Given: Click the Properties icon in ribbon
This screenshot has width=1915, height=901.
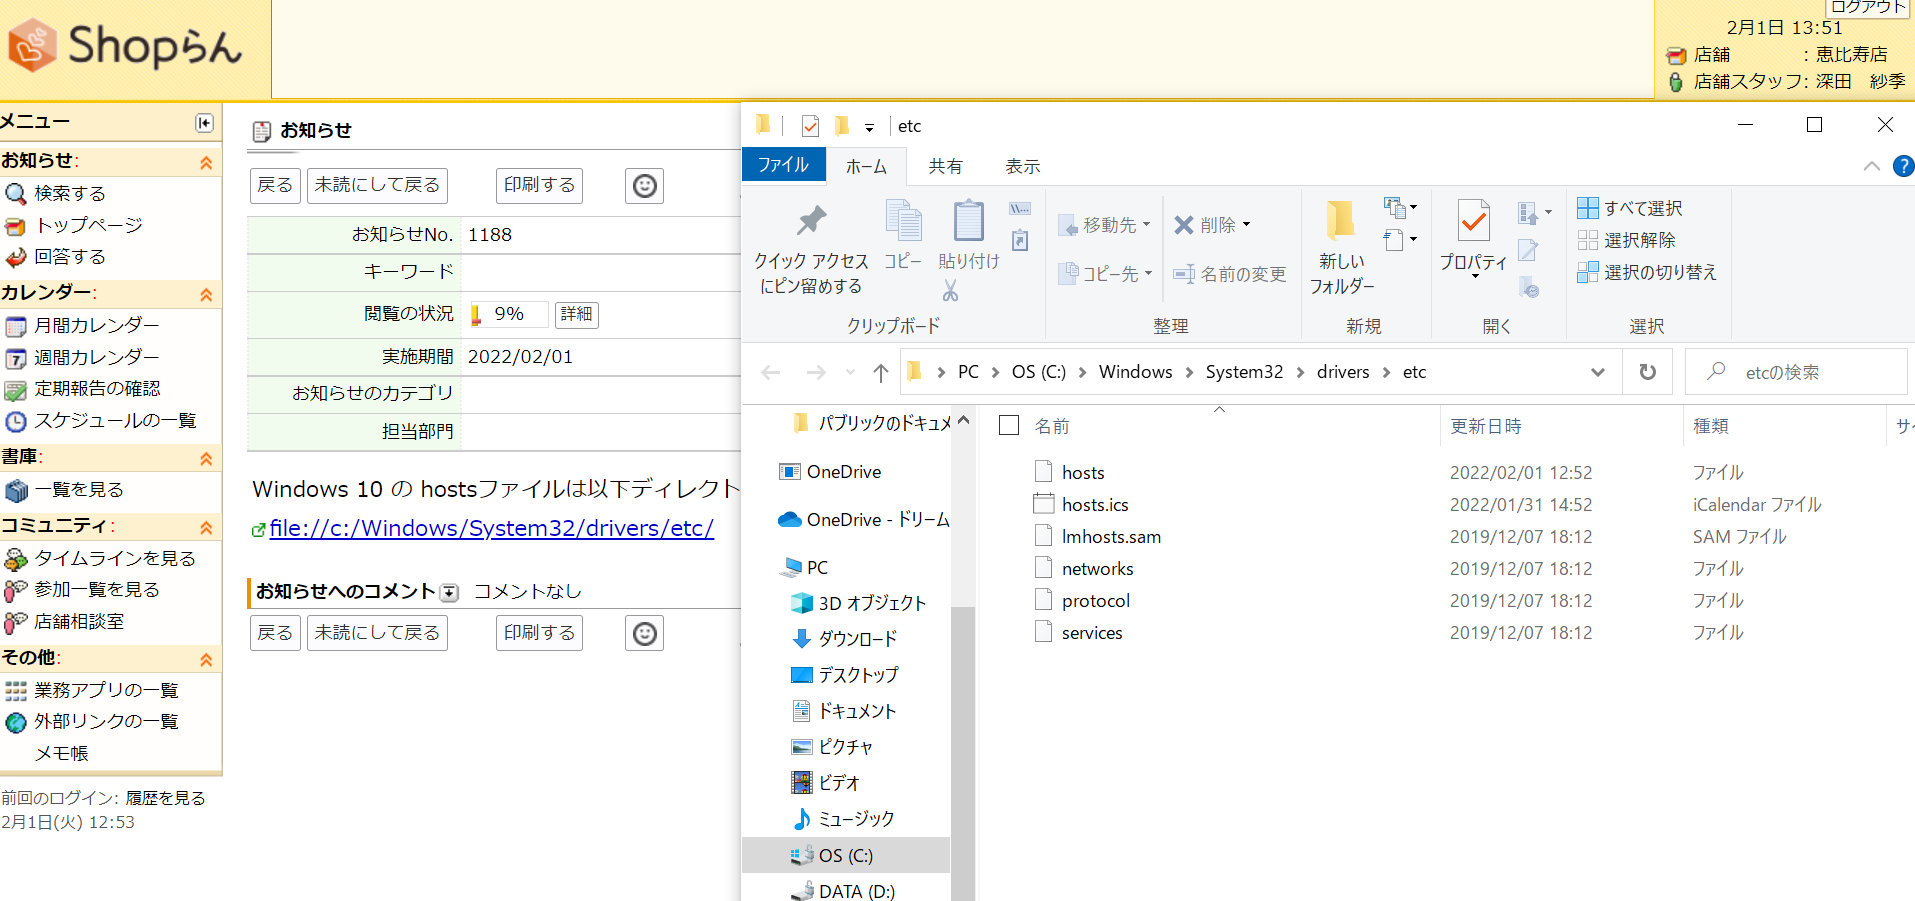Looking at the screenshot, I should coord(1473,222).
